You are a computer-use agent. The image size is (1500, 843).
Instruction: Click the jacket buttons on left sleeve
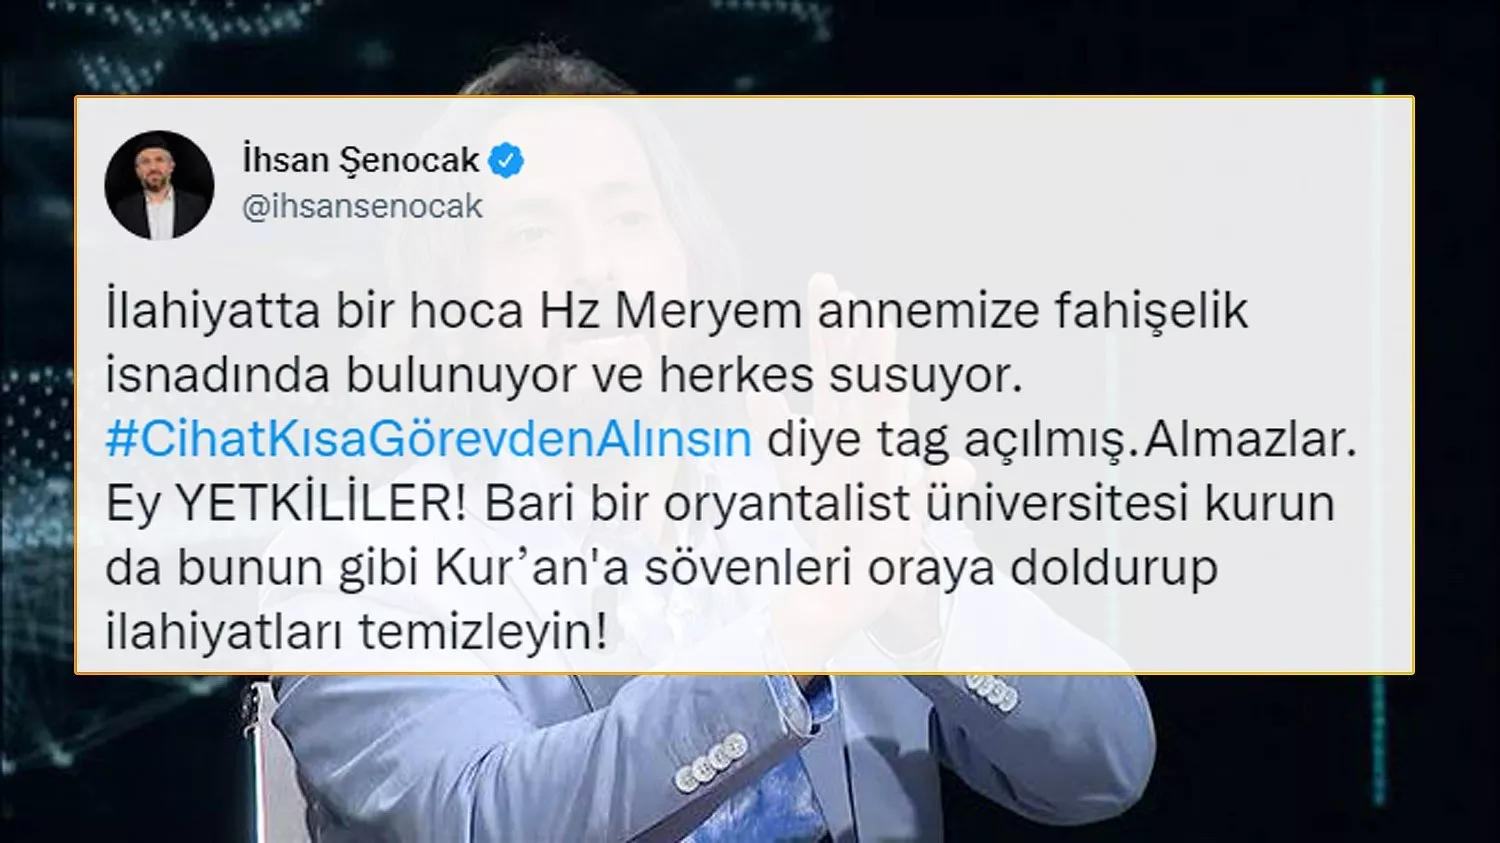(x=712, y=762)
